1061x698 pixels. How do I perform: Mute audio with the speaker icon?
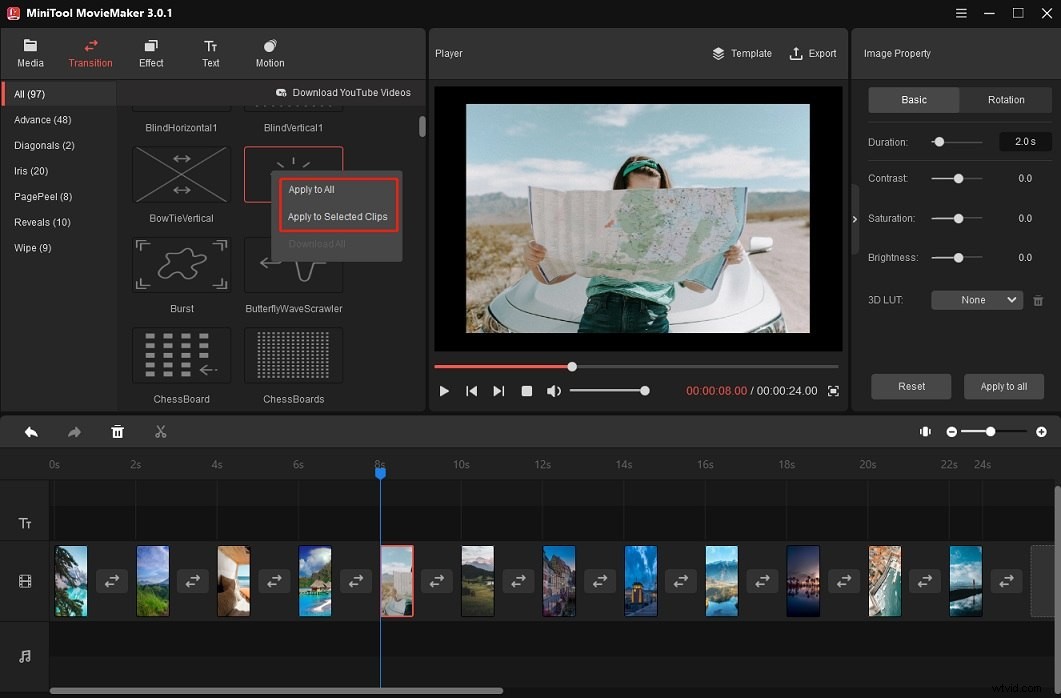point(553,391)
